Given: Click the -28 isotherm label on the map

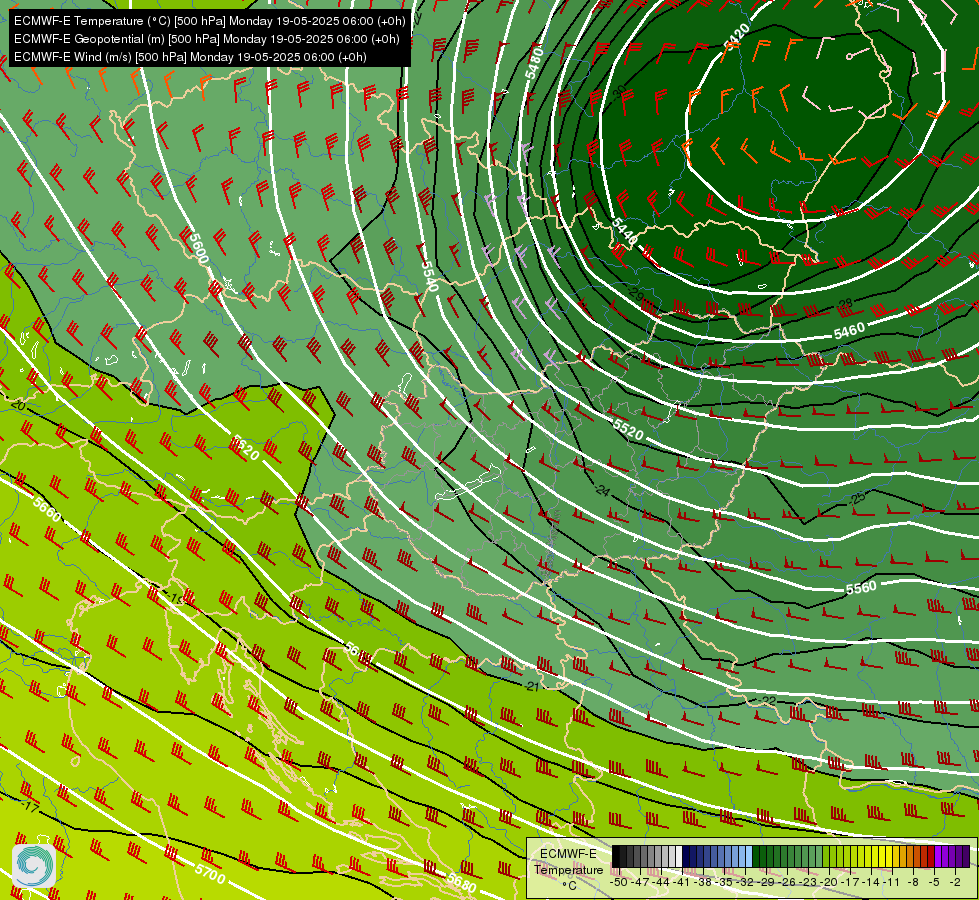Looking at the screenshot, I should point(845,304).
